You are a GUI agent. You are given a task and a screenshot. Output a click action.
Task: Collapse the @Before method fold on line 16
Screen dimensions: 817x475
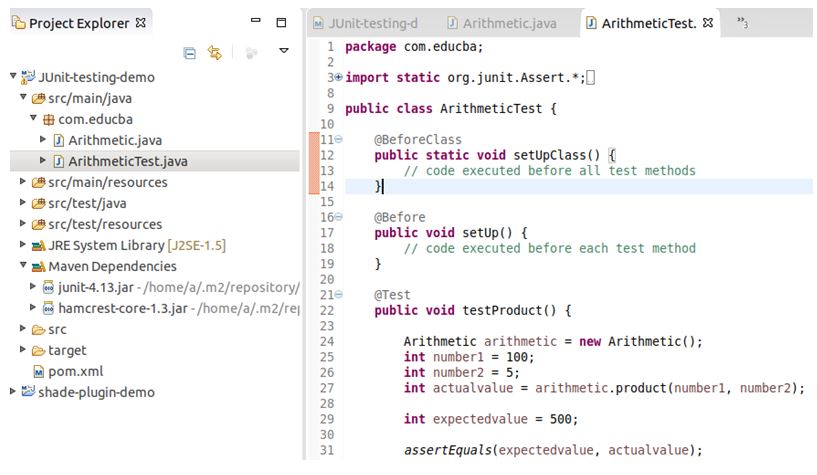(x=338, y=217)
